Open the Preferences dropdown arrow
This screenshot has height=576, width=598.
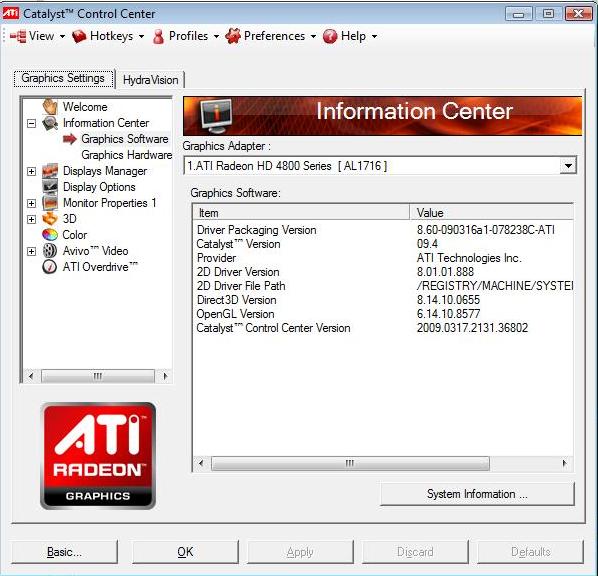click(x=313, y=37)
